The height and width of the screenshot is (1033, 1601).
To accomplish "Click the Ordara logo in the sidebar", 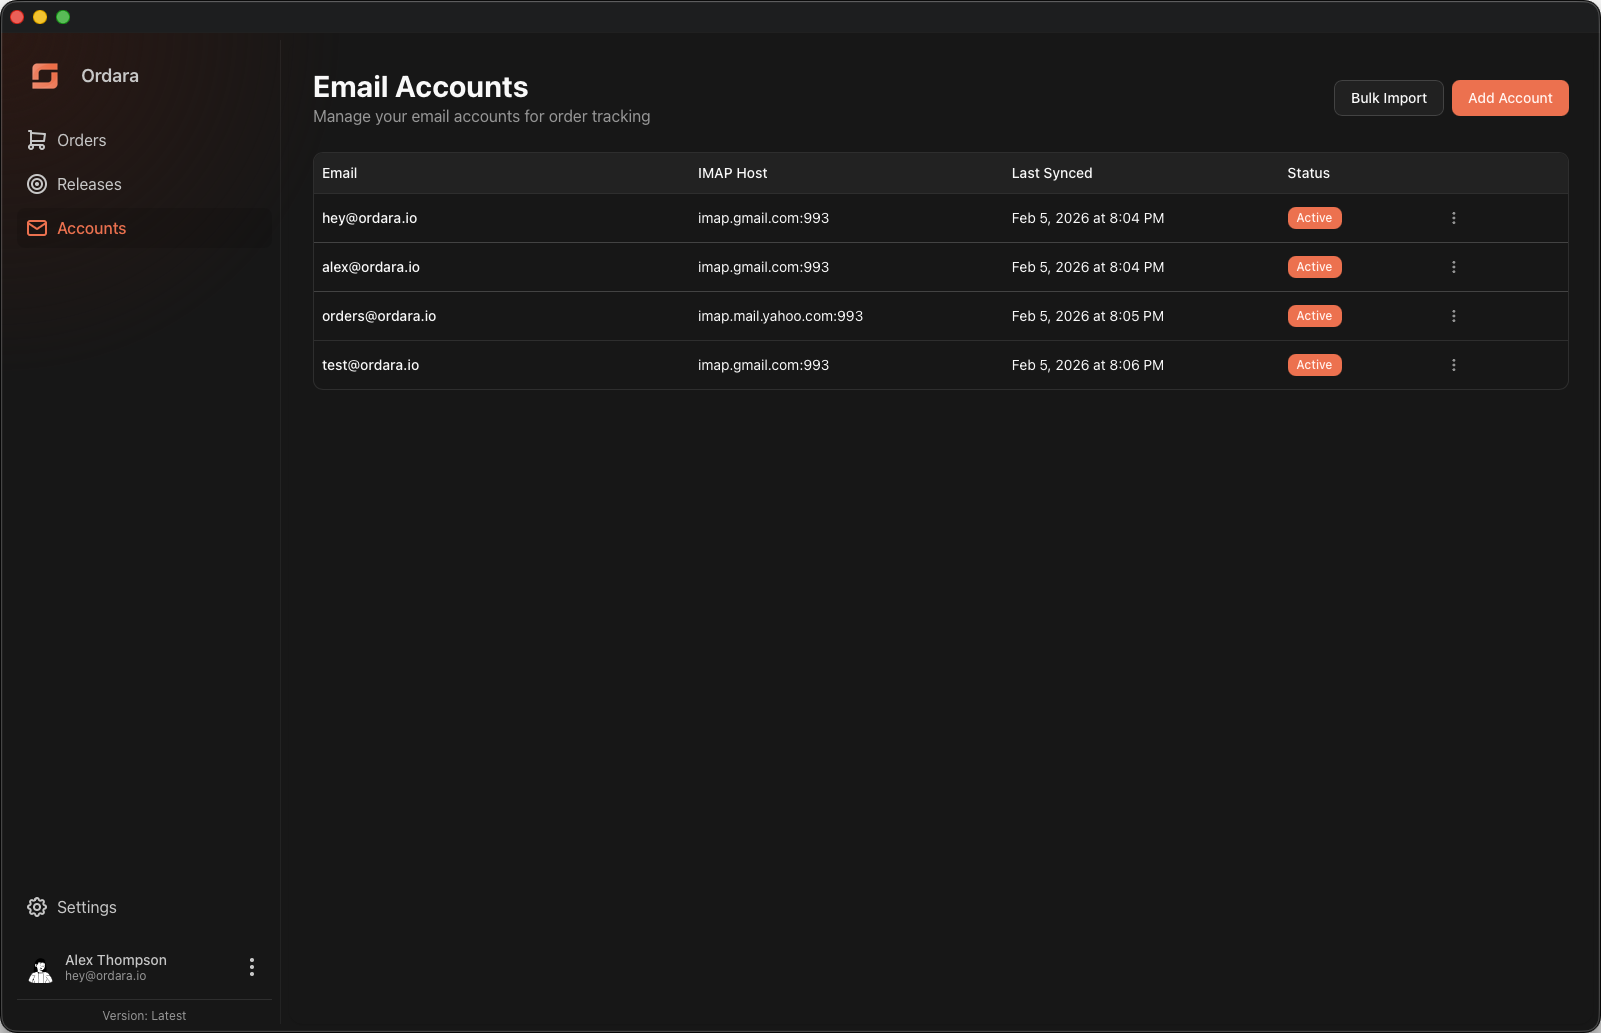I will [x=44, y=75].
